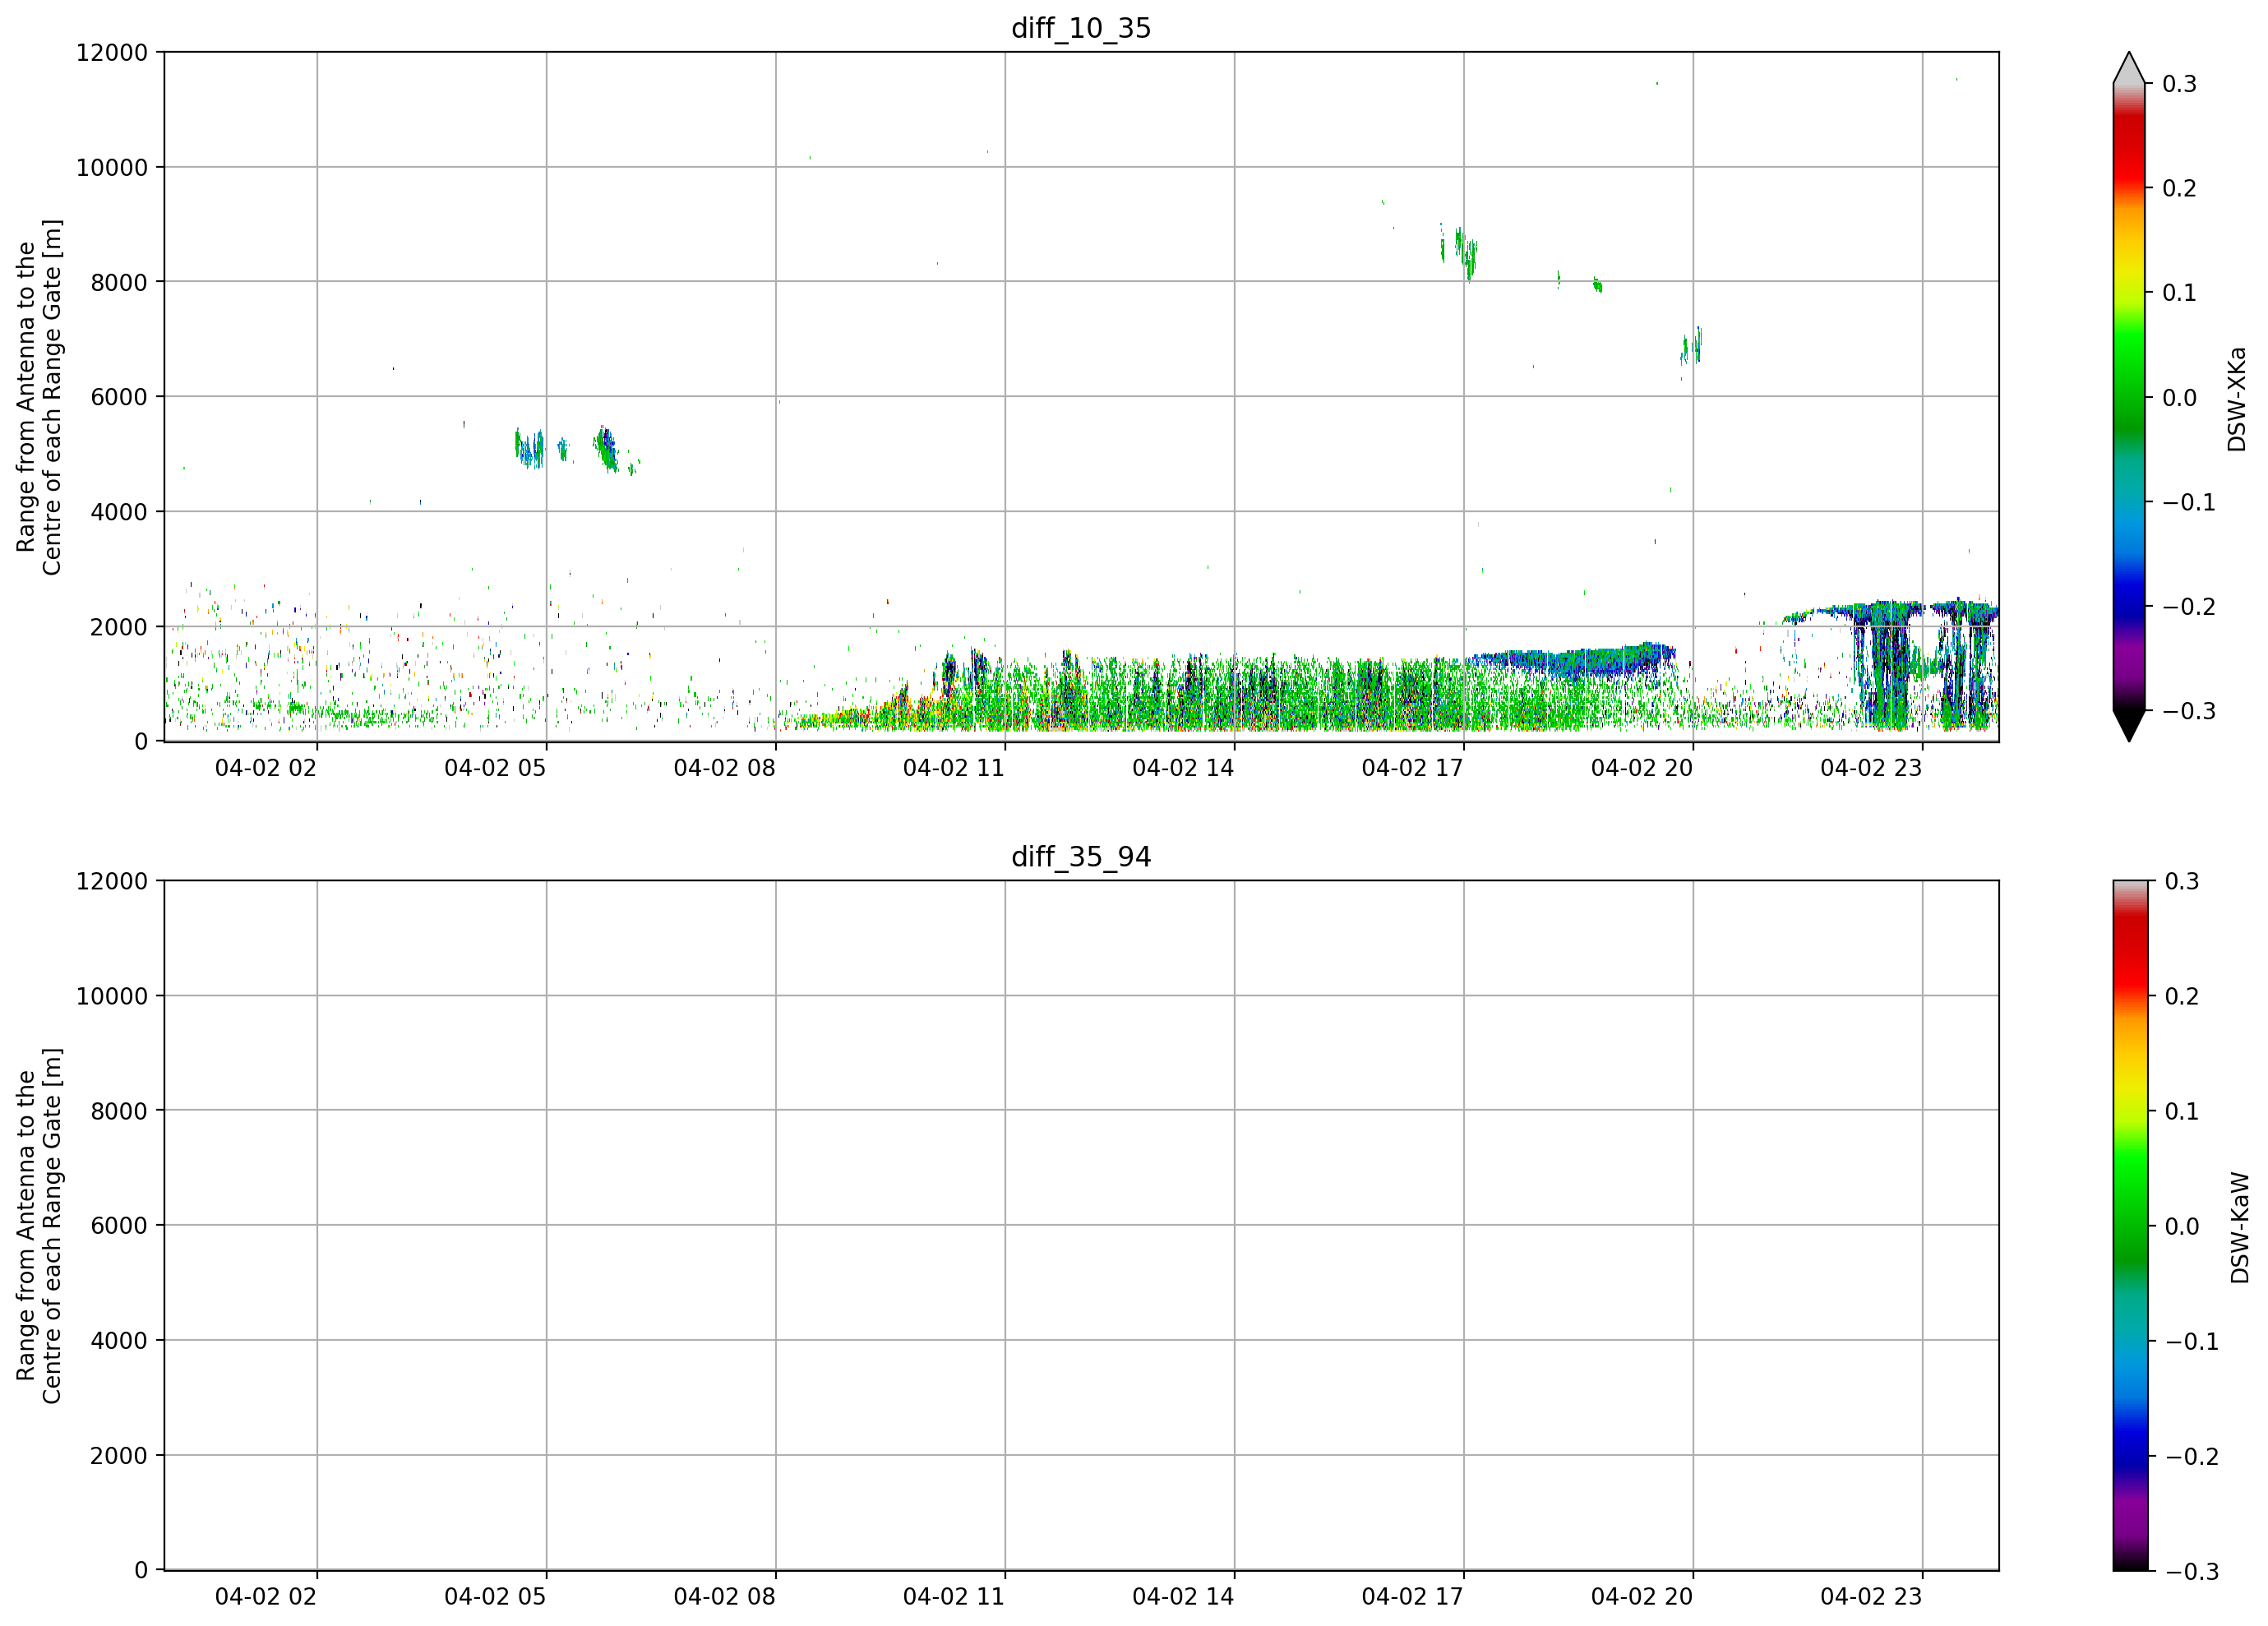Click the 0.2 tick on top colorbar

click(2179, 189)
